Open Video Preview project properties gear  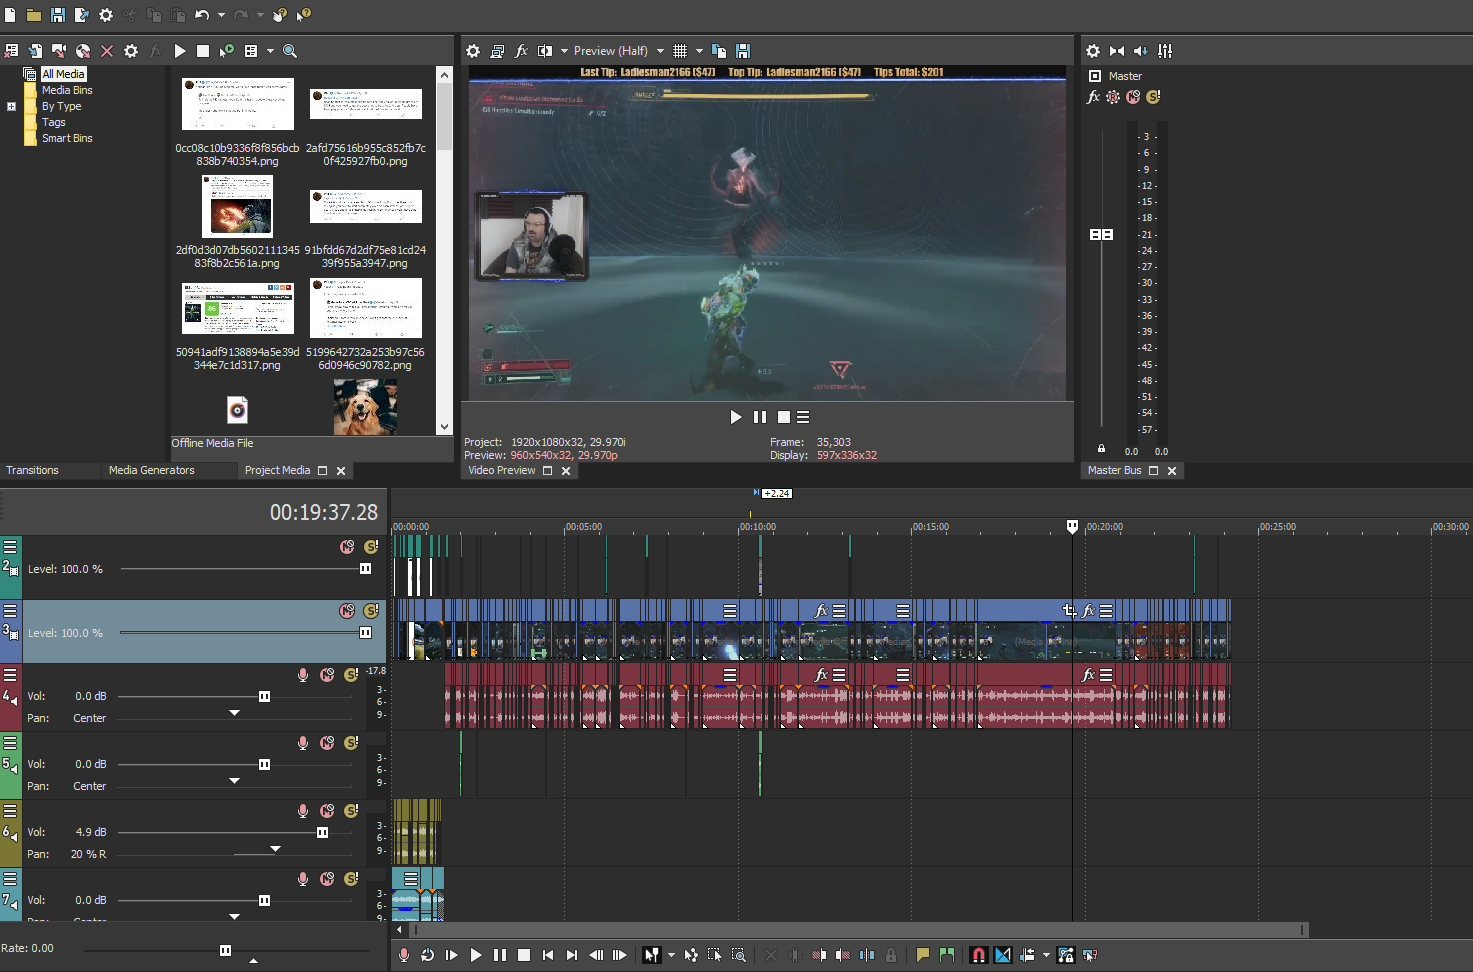473,51
